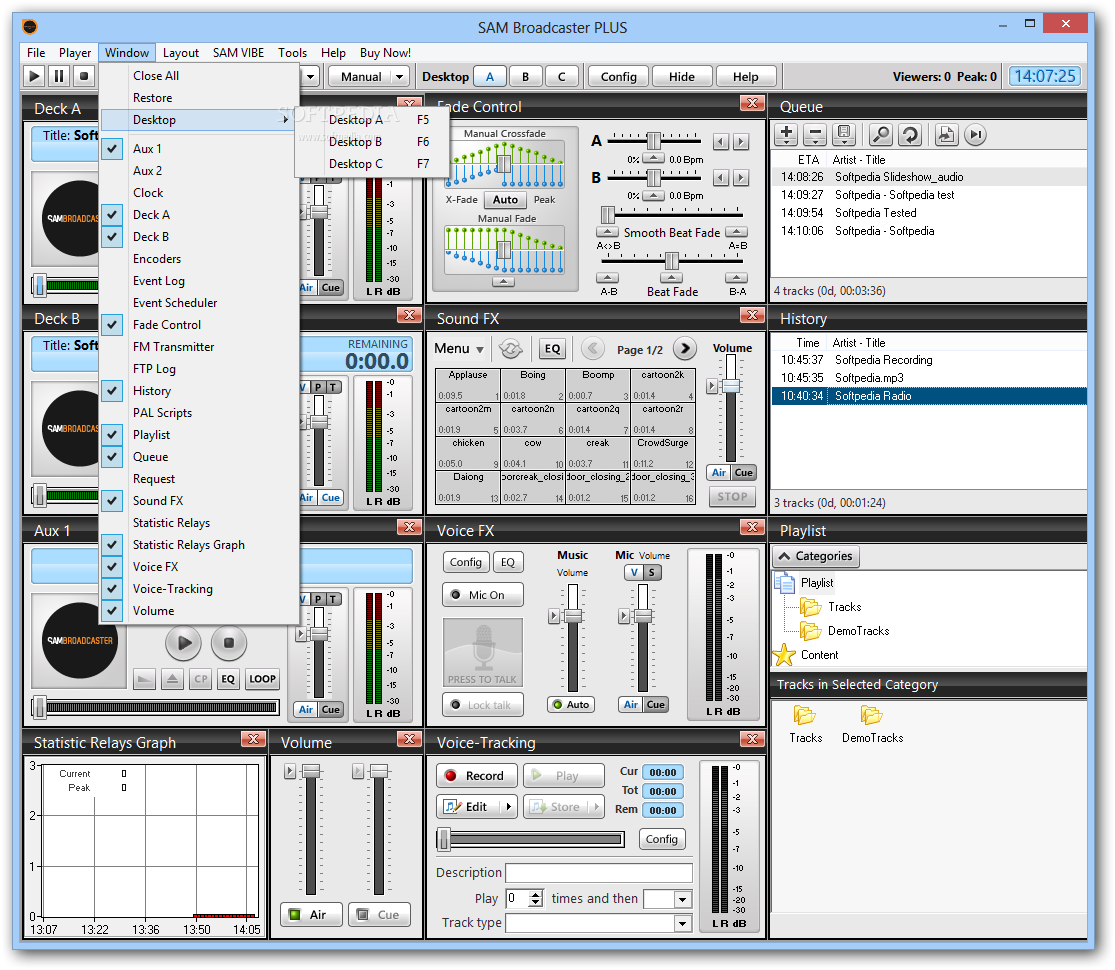Collapse the Categories expander in Playlist
This screenshot has width=1115, height=970.
[816, 556]
